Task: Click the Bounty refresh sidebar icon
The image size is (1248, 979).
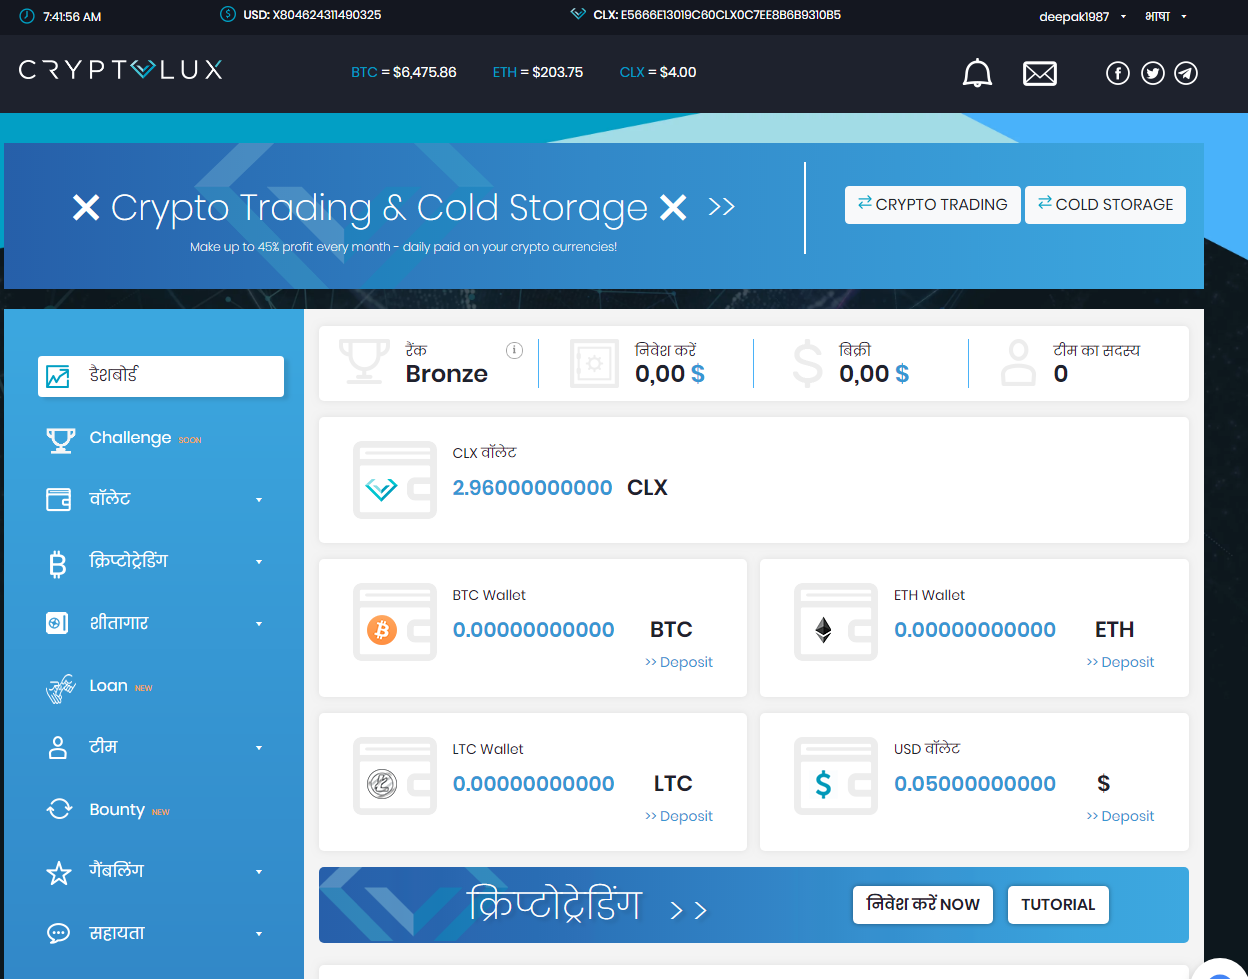Action: coord(60,810)
